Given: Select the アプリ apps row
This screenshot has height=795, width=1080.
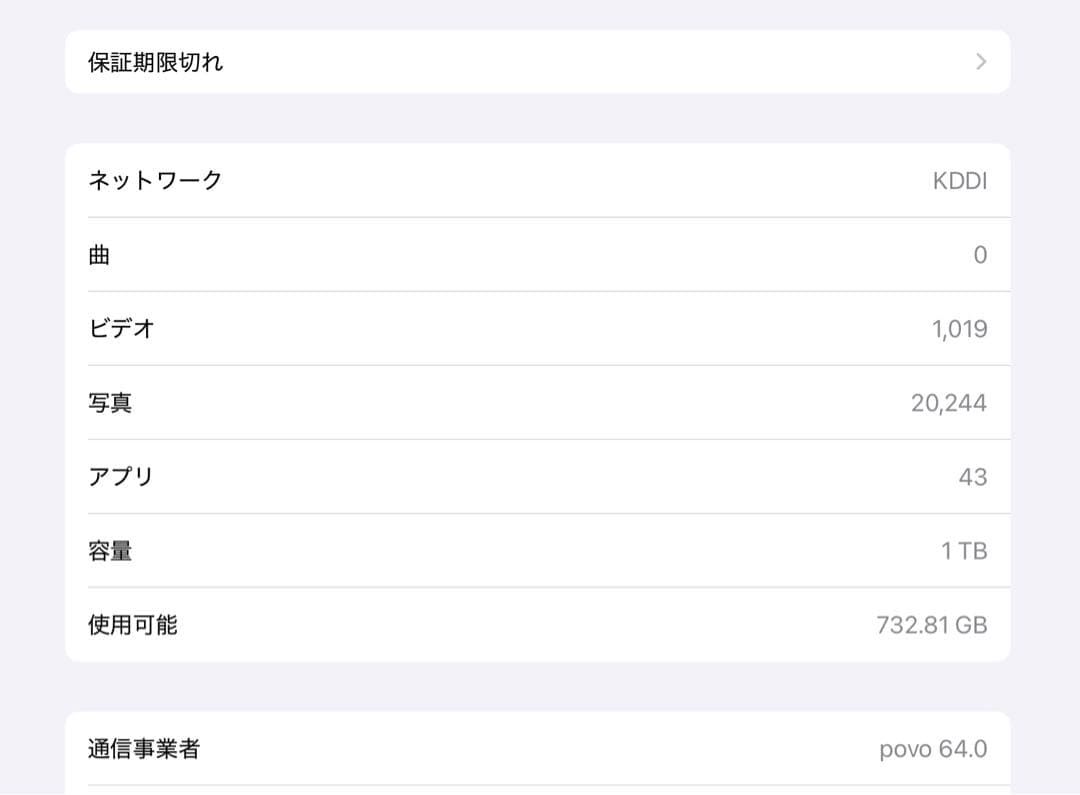Looking at the screenshot, I should point(540,477).
